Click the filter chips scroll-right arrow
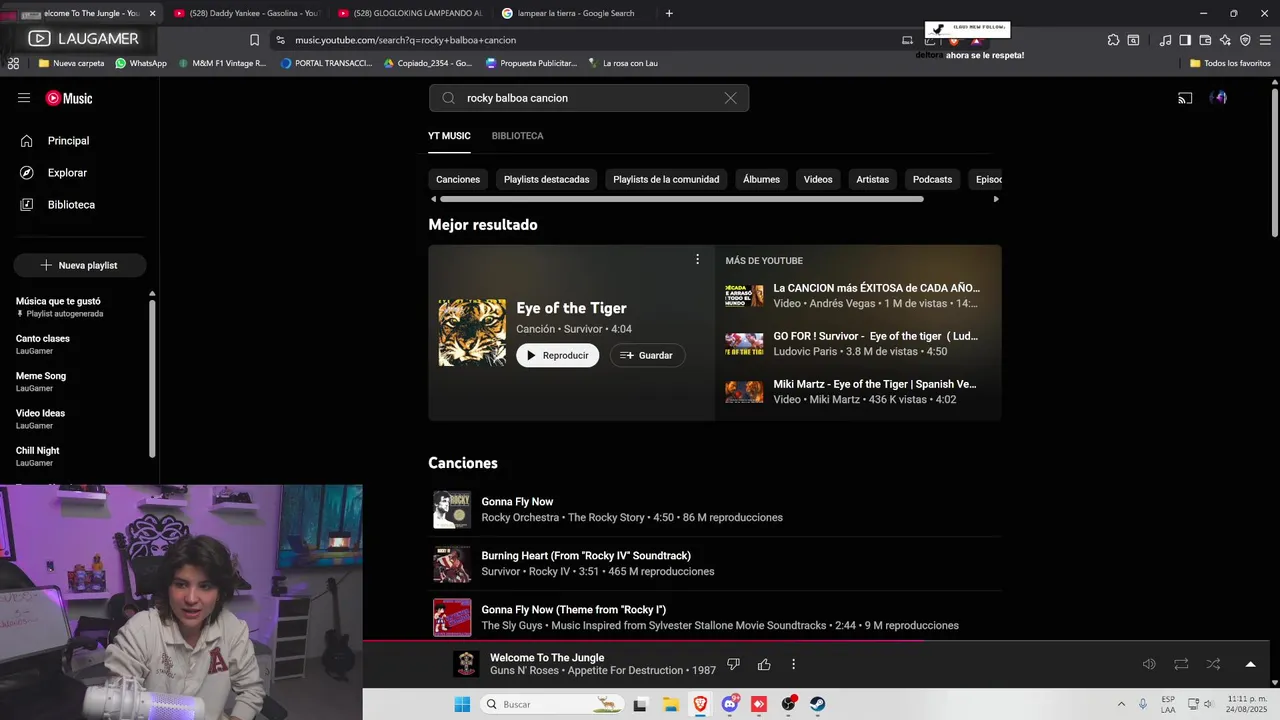This screenshot has height=720, width=1280. [x=995, y=199]
